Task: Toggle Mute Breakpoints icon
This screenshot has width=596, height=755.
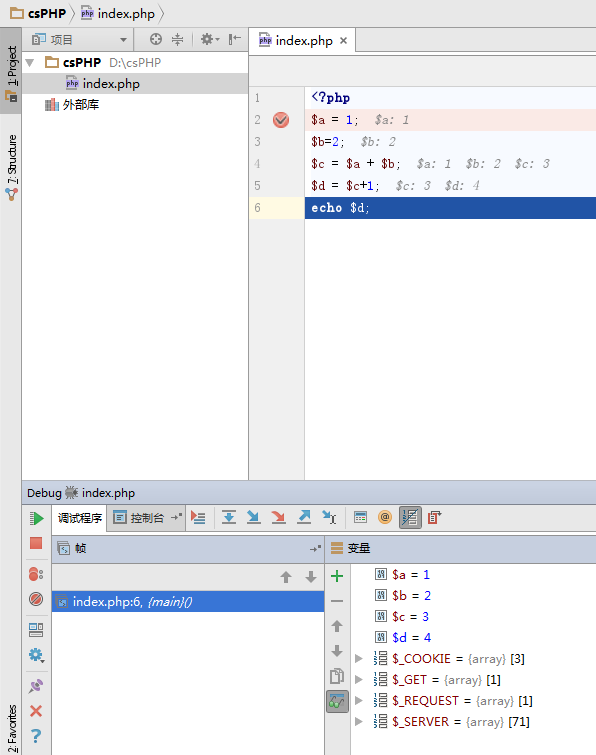Action: click(x=36, y=599)
